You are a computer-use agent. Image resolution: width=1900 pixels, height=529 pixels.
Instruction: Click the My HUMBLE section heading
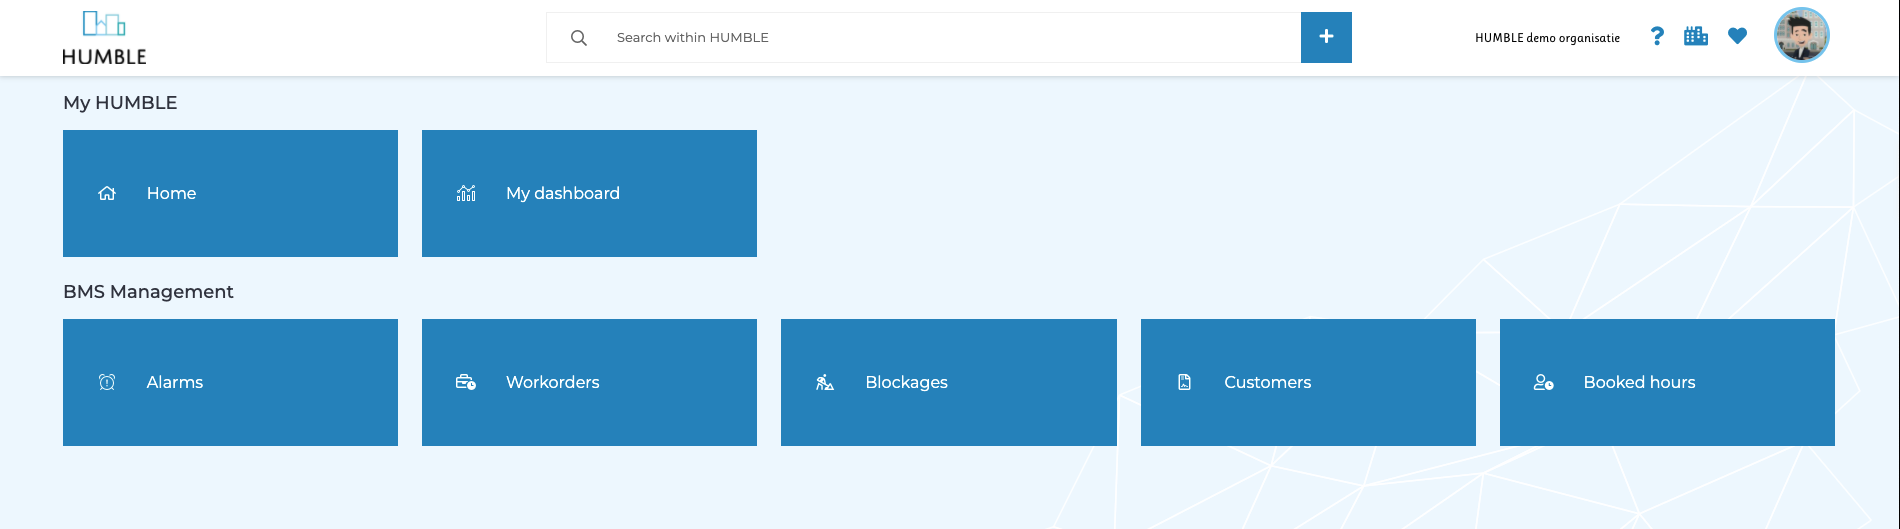click(120, 103)
